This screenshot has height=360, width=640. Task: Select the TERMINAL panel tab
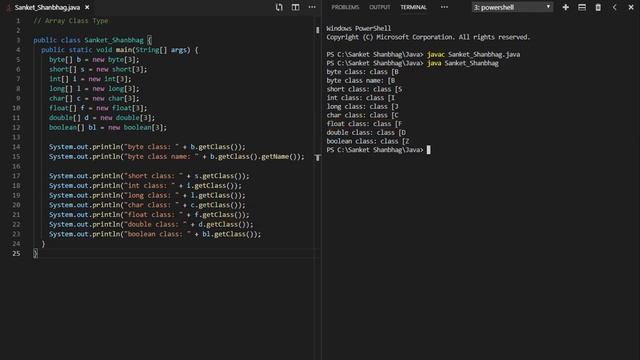point(413,7)
